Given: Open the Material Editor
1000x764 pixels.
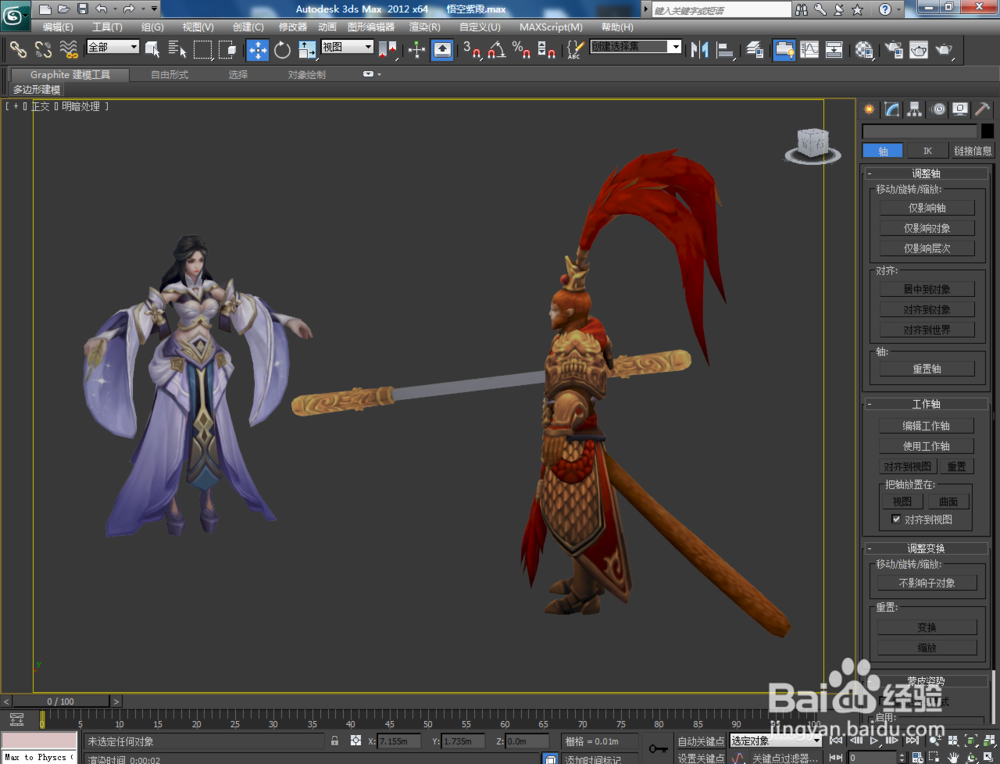Looking at the screenshot, I should click(x=864, y=49).
